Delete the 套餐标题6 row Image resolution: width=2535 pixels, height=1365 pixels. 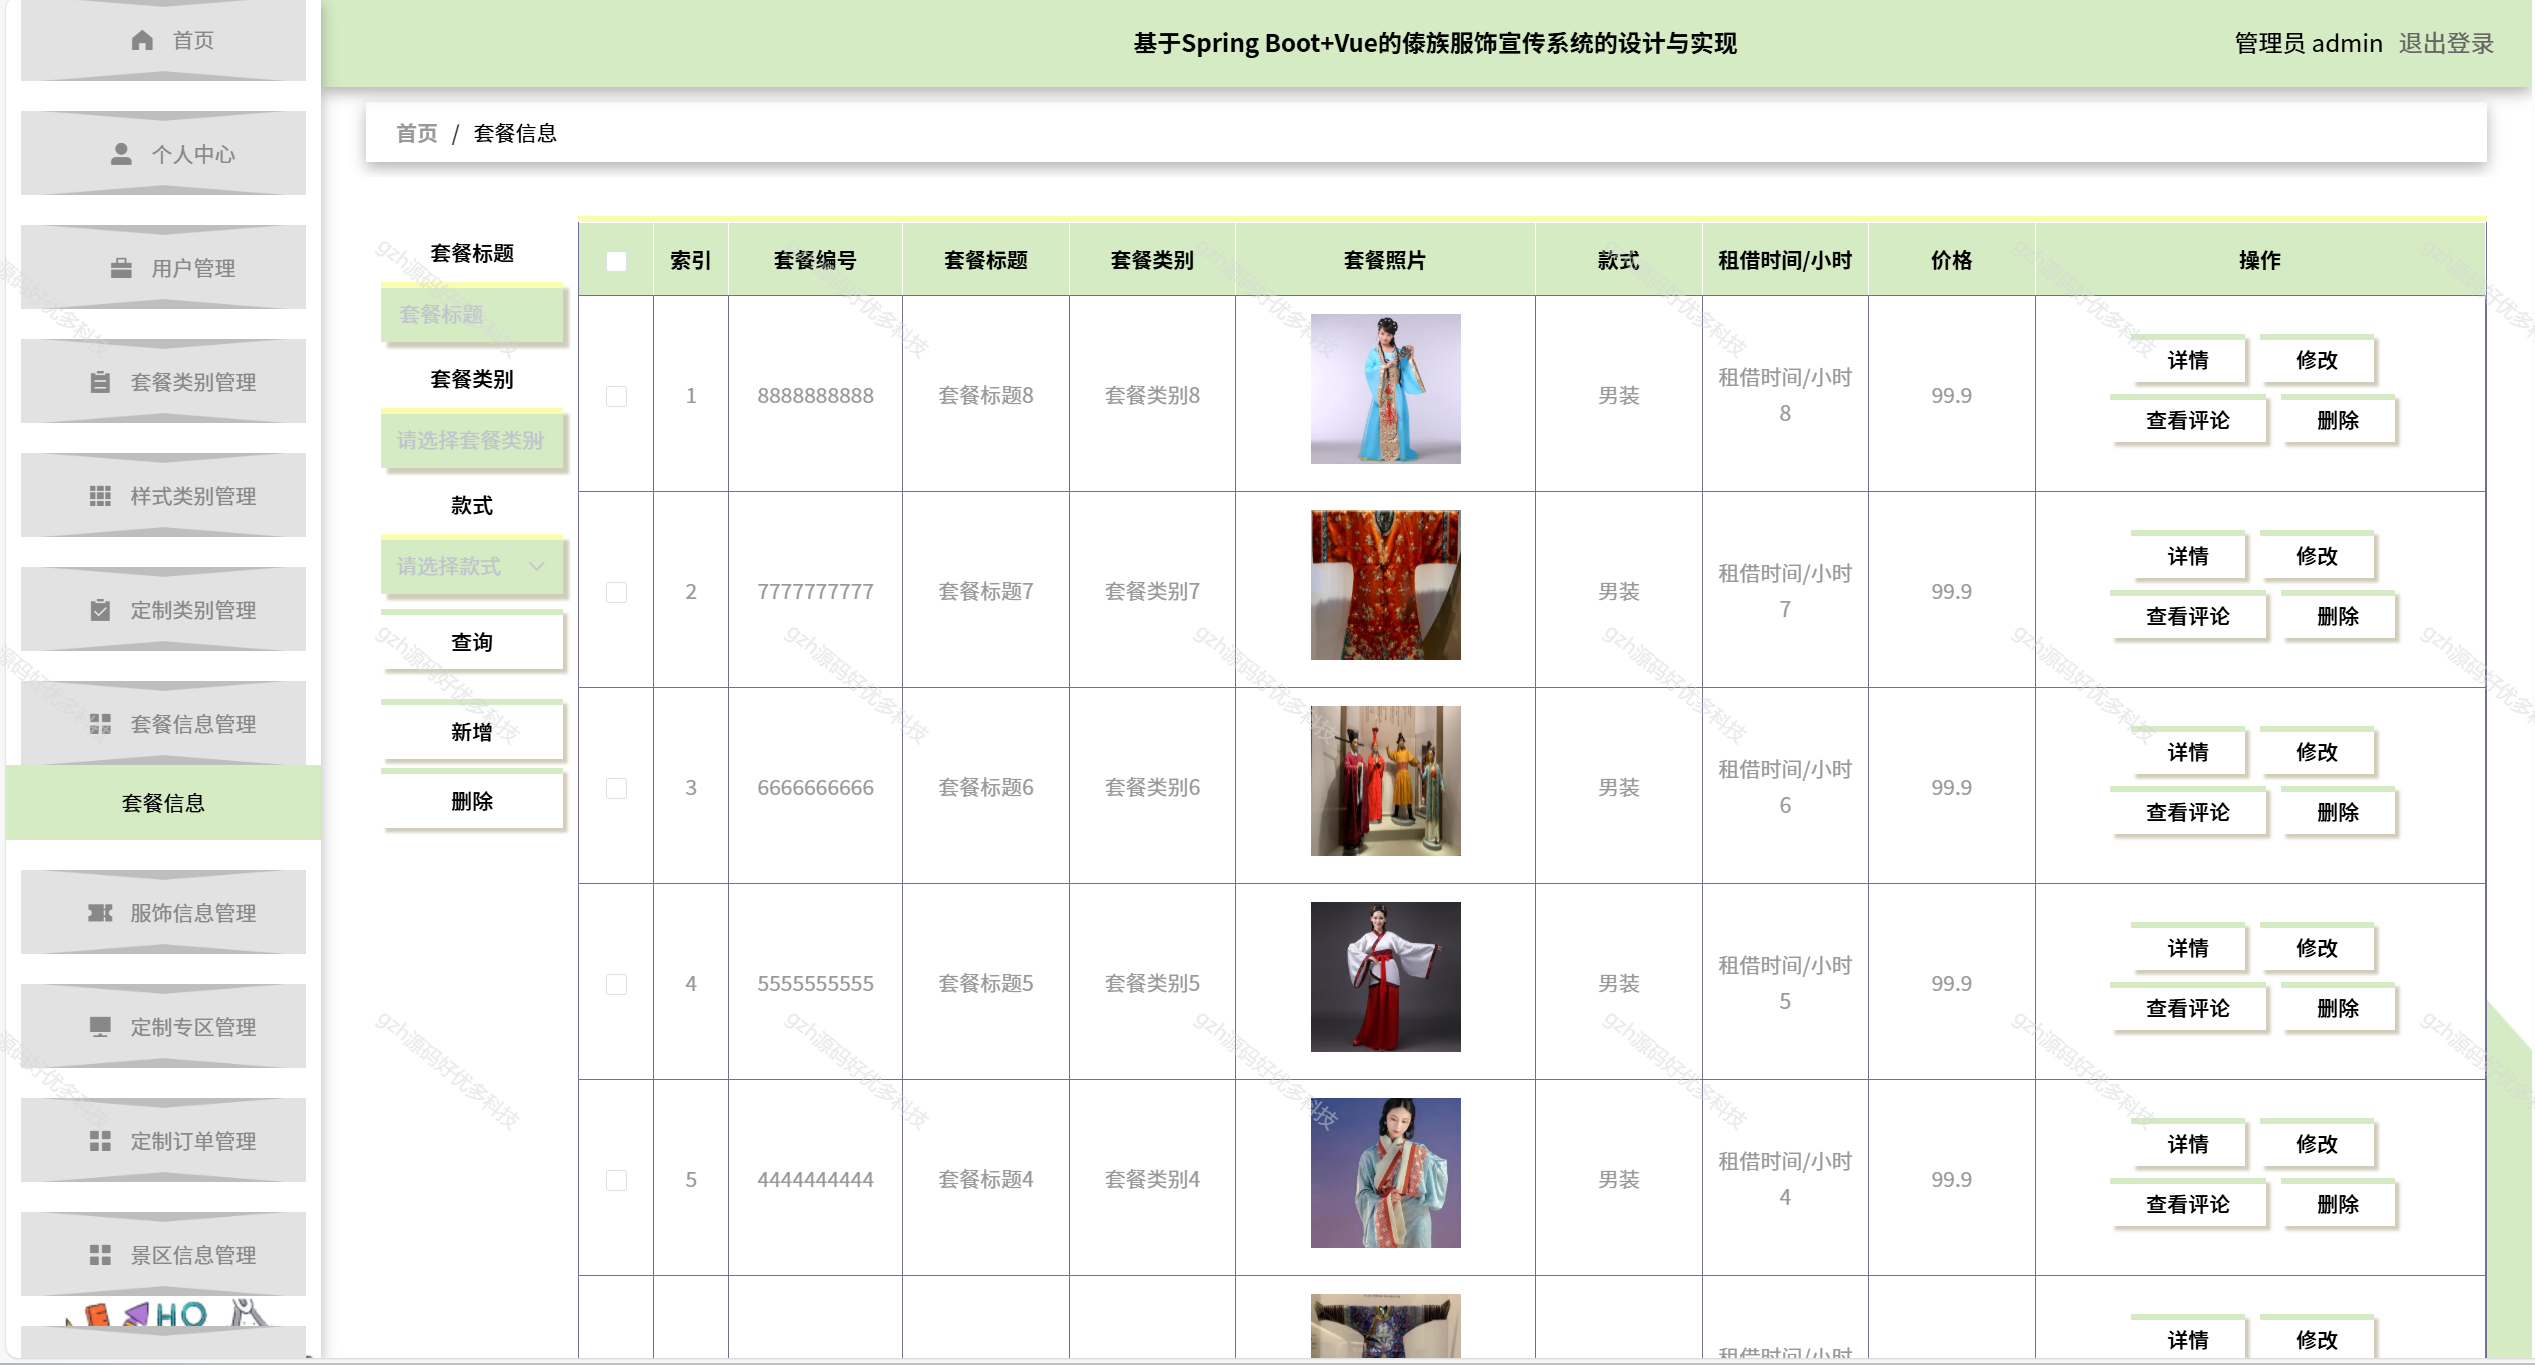pyautogui.click(x=2338, y=812)
